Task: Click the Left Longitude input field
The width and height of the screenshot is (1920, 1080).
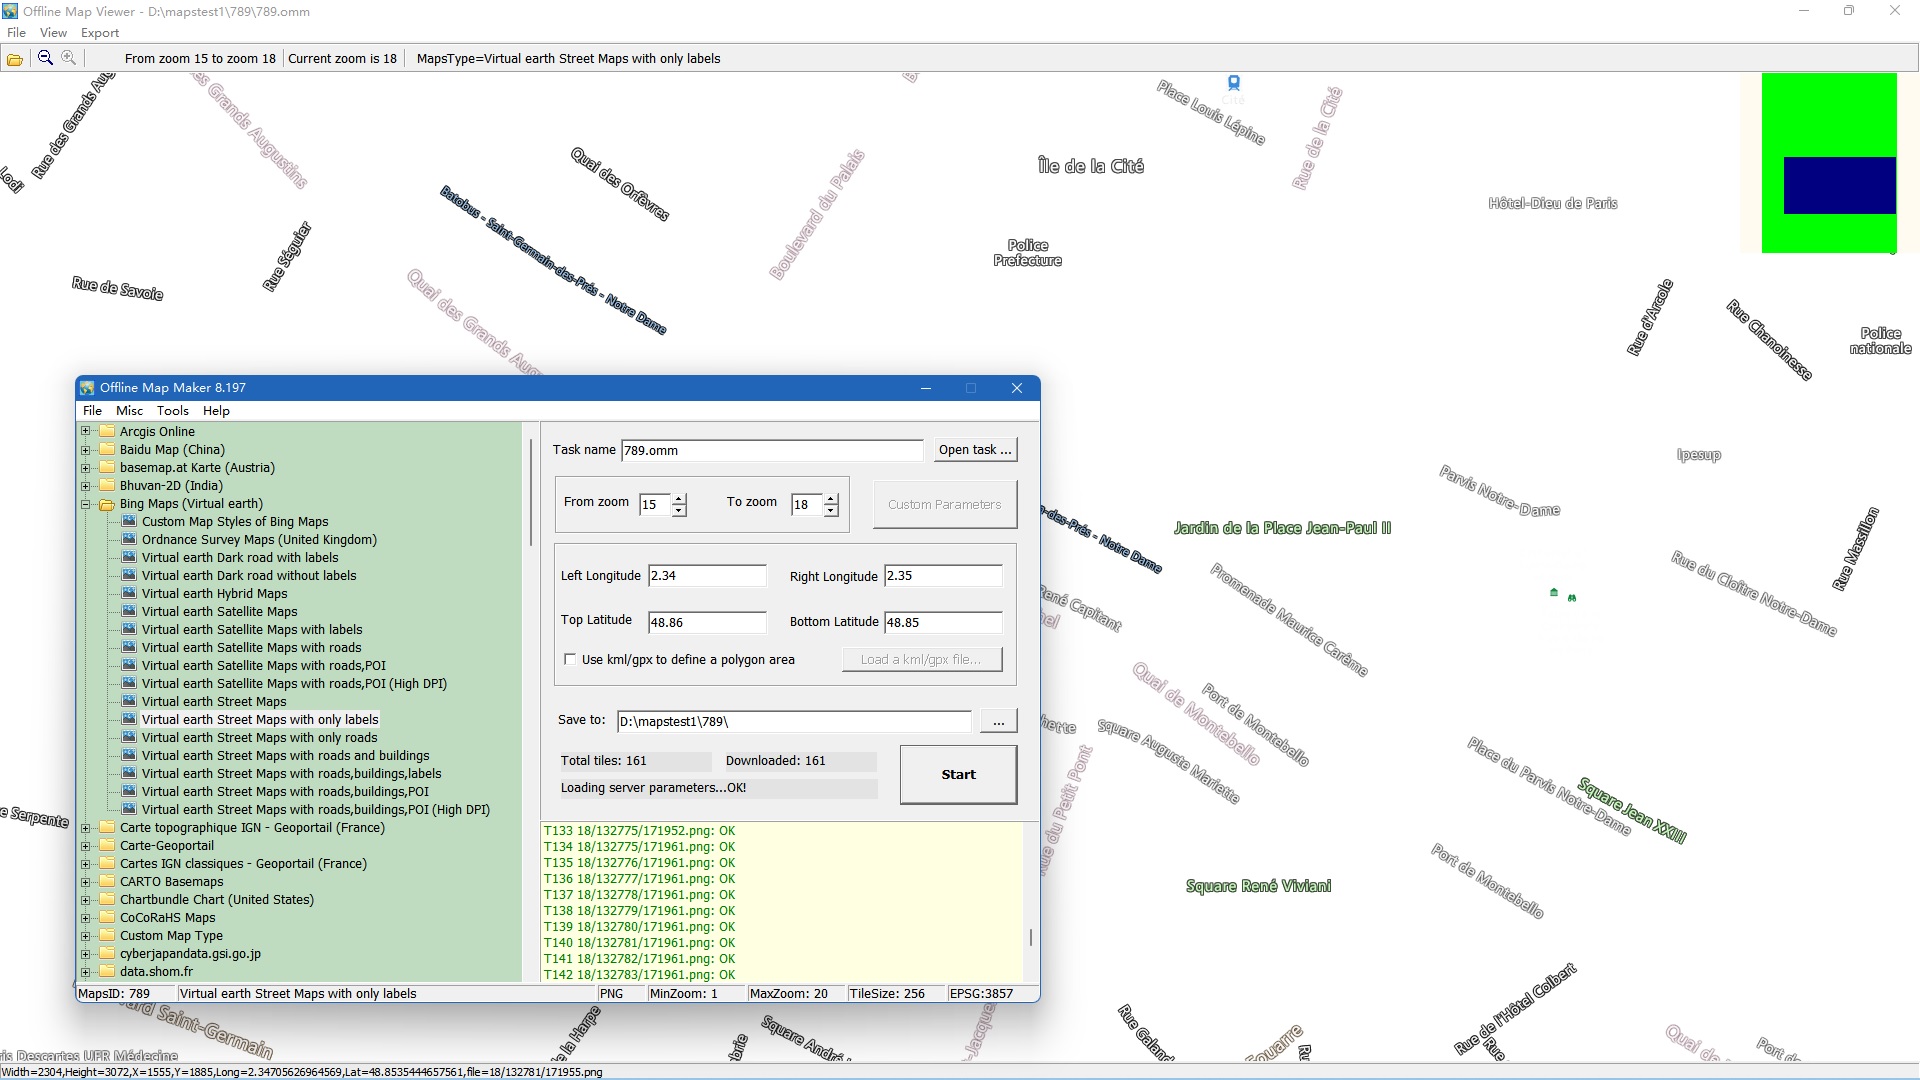Action: [707, 575]
